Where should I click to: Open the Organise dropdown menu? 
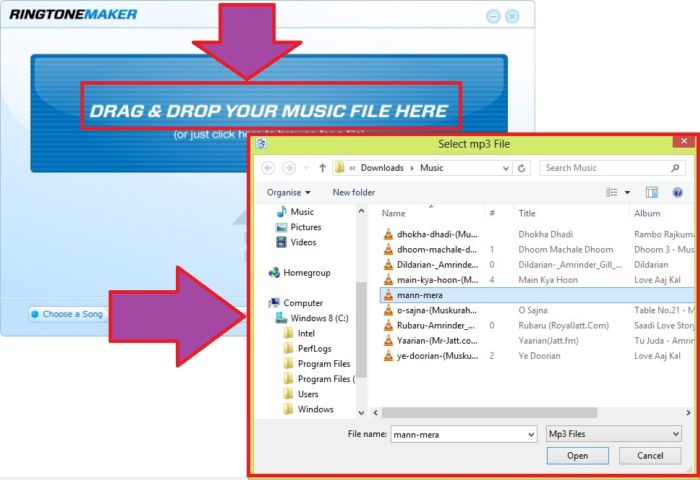[288, 192]
